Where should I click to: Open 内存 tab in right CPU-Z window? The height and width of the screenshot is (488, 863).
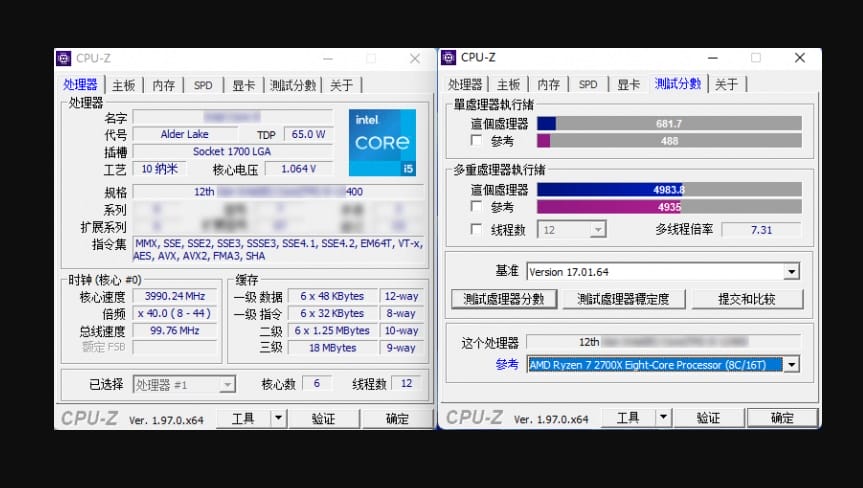548,84
